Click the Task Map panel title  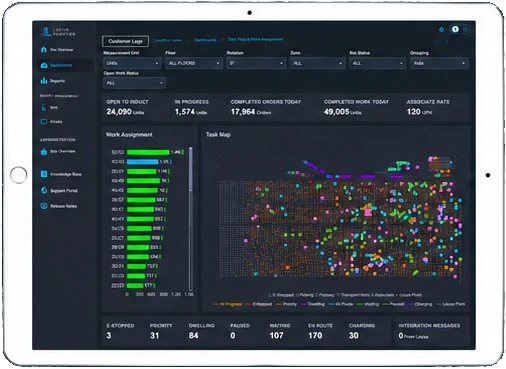pyautogui.click(x=218, y=134)
